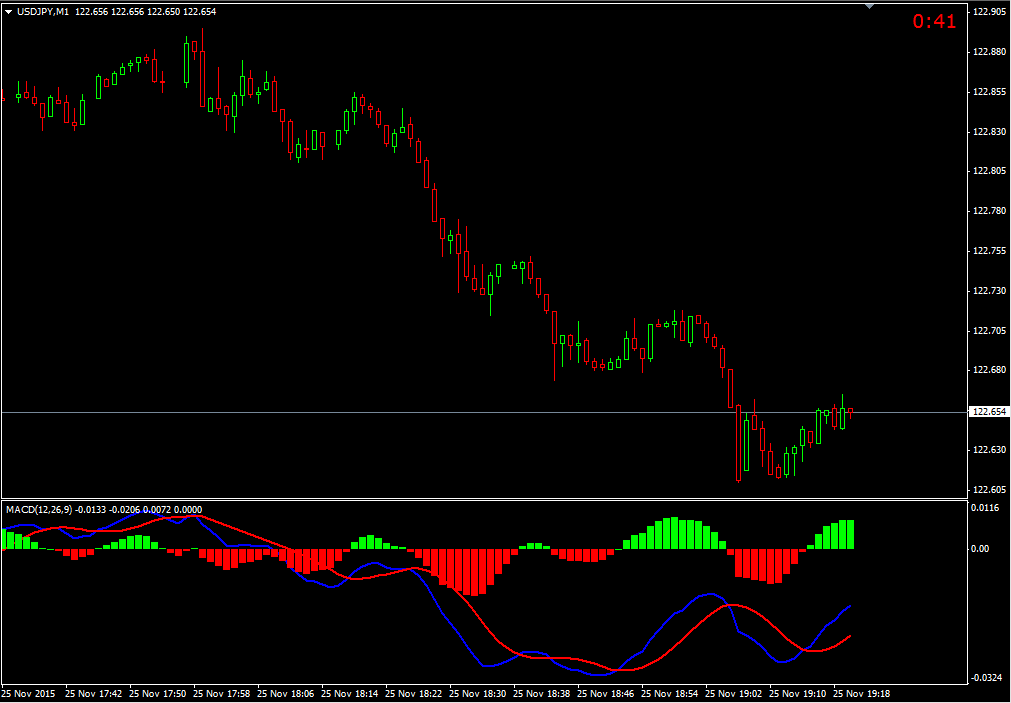
Task: Click the USDJPY symbol dropdown arrow
Action: [x=8, y=10]
